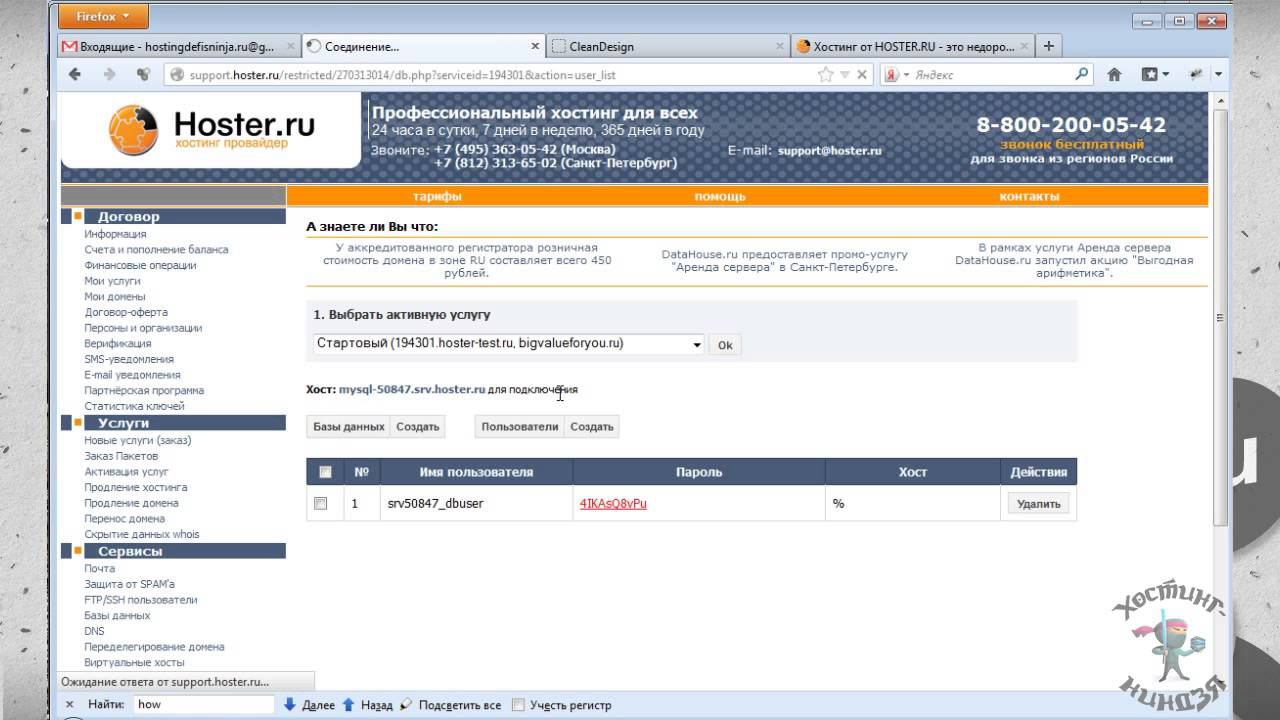This screenshot has height=720, width=1280.
Task: Click the Hoster.ru logo
Action: 212,129
